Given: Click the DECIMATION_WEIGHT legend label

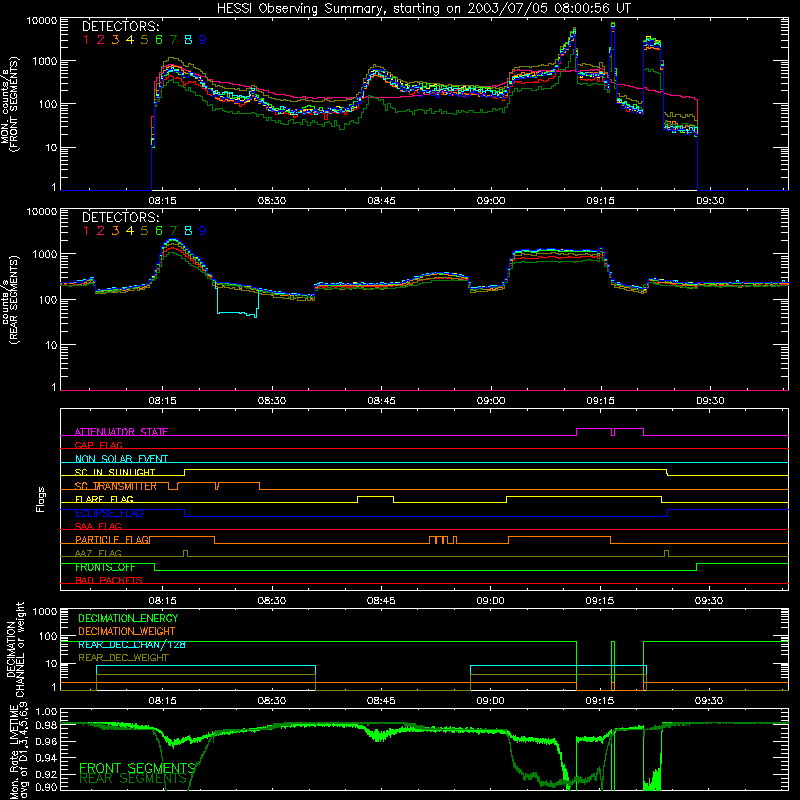Looking at the screenshot, I should pos(127,632).
